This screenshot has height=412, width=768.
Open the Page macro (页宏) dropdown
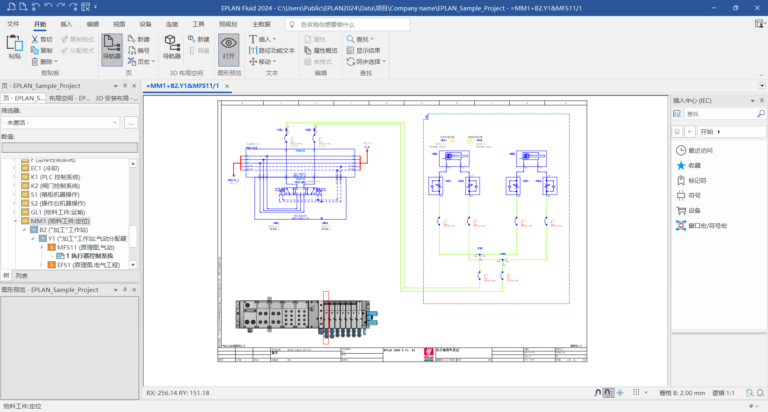153,62
